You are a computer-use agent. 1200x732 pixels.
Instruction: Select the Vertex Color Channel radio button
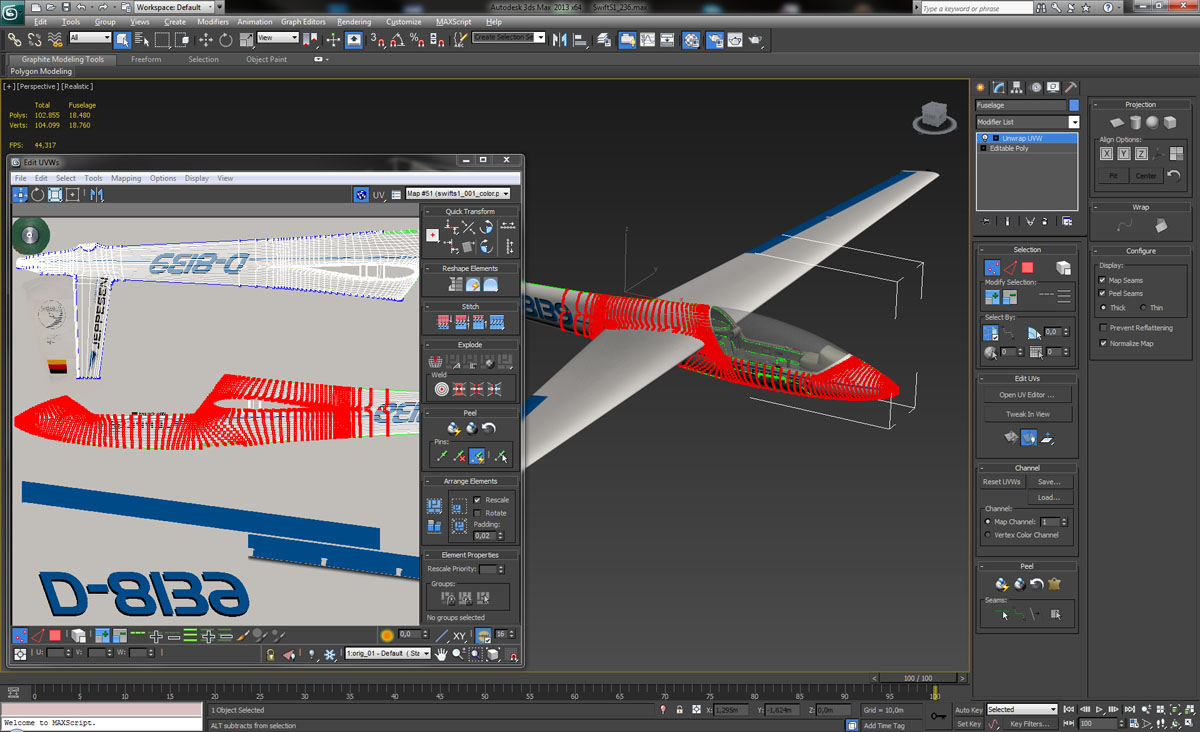click(988, 535)
